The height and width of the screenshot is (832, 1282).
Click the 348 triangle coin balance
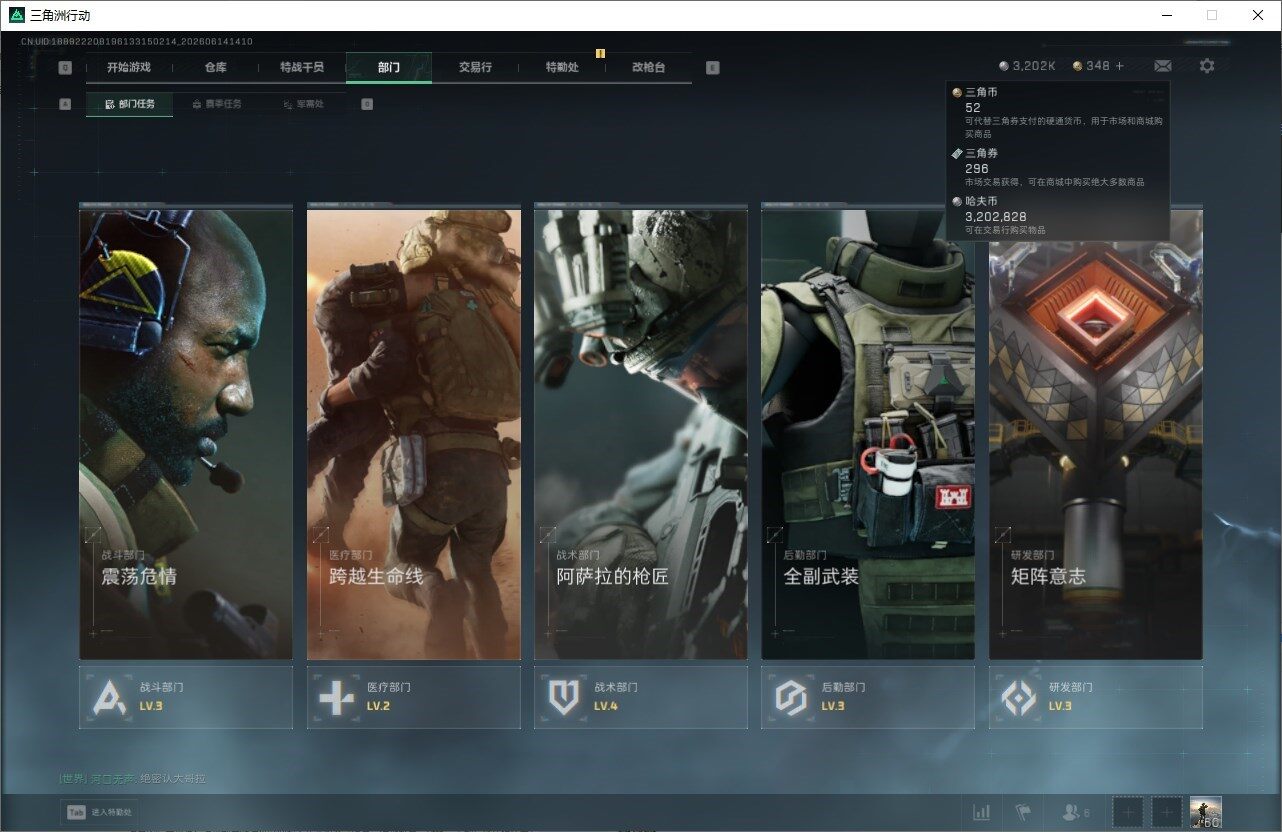(x=1091, y=66)
